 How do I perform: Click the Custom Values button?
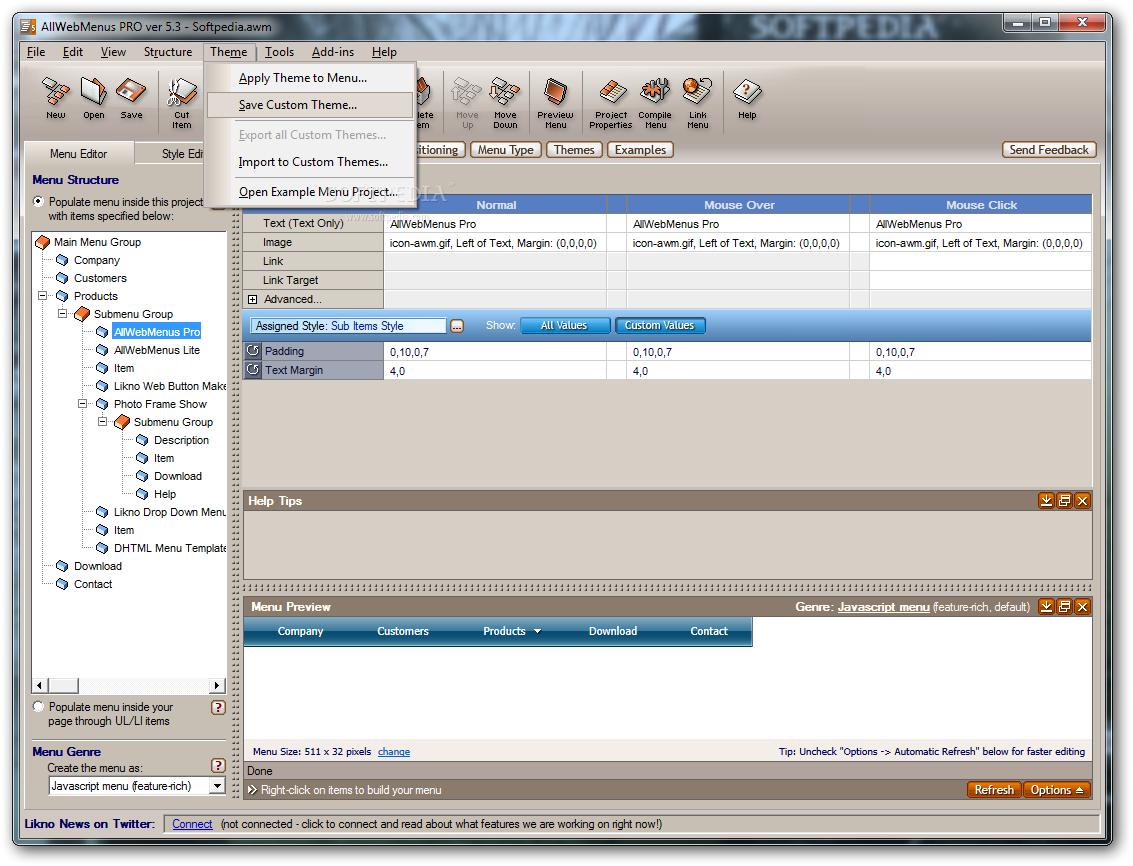[x=660, y=325]
